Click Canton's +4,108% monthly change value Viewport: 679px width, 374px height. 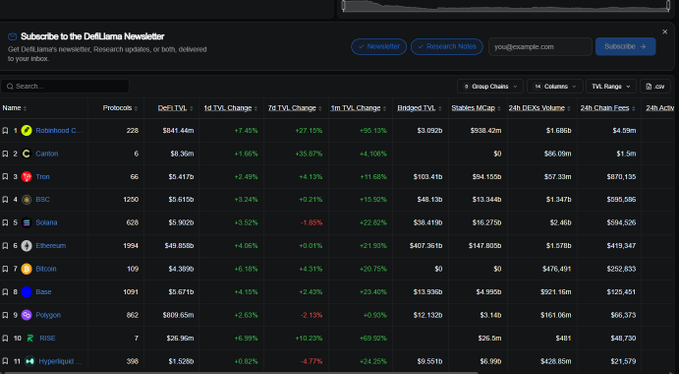(373, 154)
